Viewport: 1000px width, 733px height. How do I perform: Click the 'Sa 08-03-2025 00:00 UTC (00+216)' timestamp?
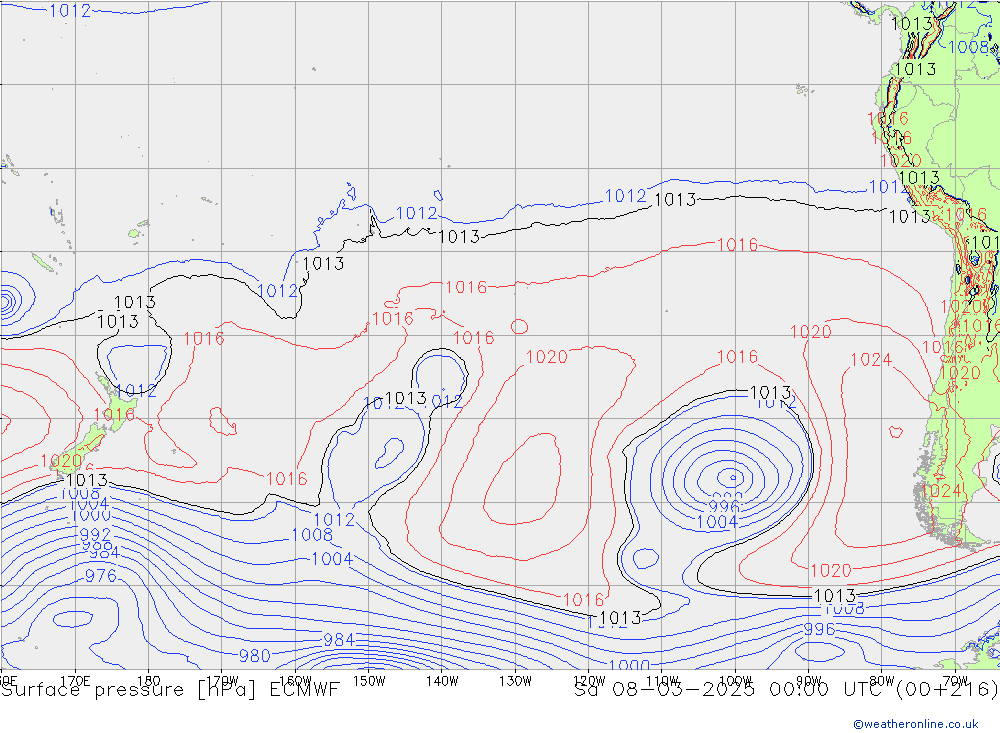point(786,690)
